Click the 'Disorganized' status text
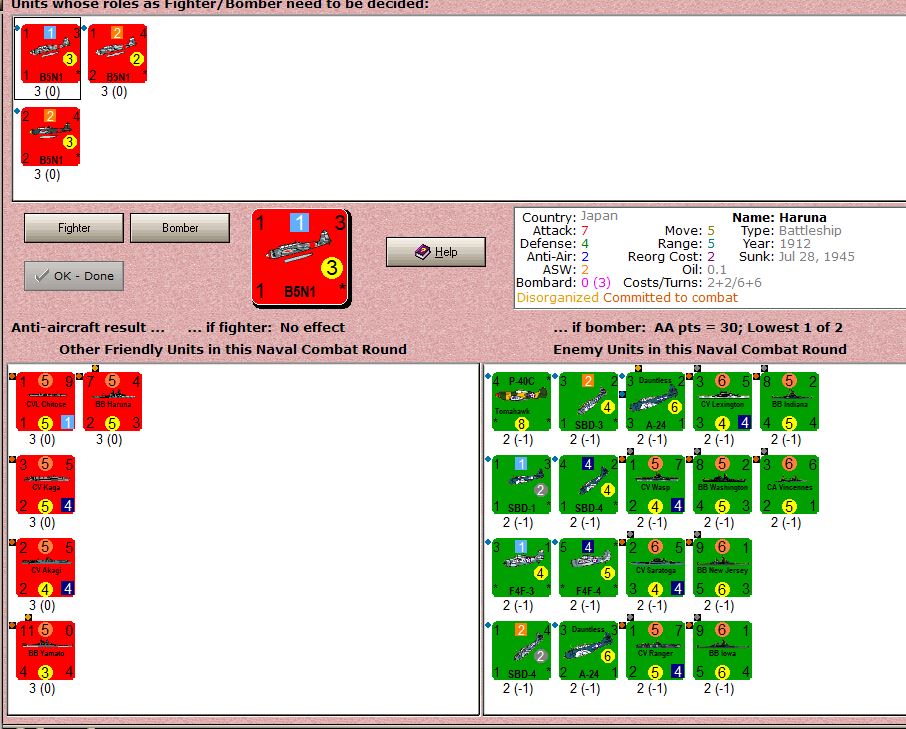Image resolution: width=906 pixels, height=729 pixels. tap(558, 298)
